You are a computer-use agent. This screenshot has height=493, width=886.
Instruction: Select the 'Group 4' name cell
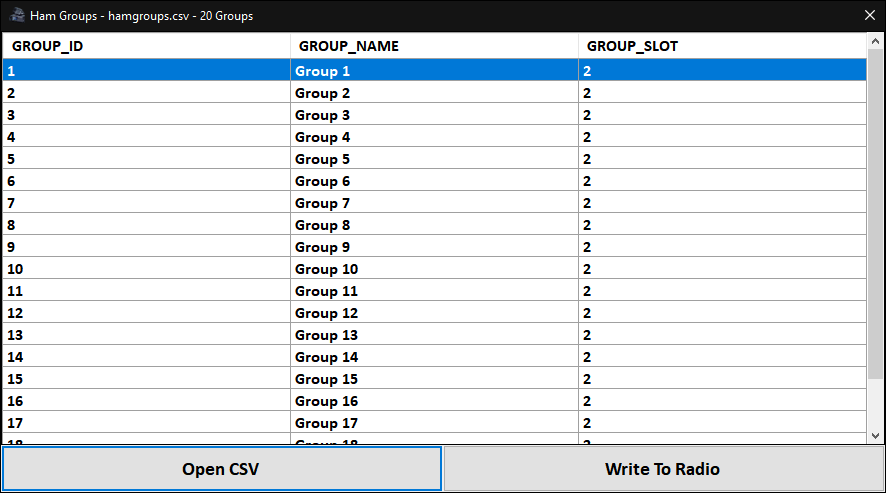pos(435,137)
